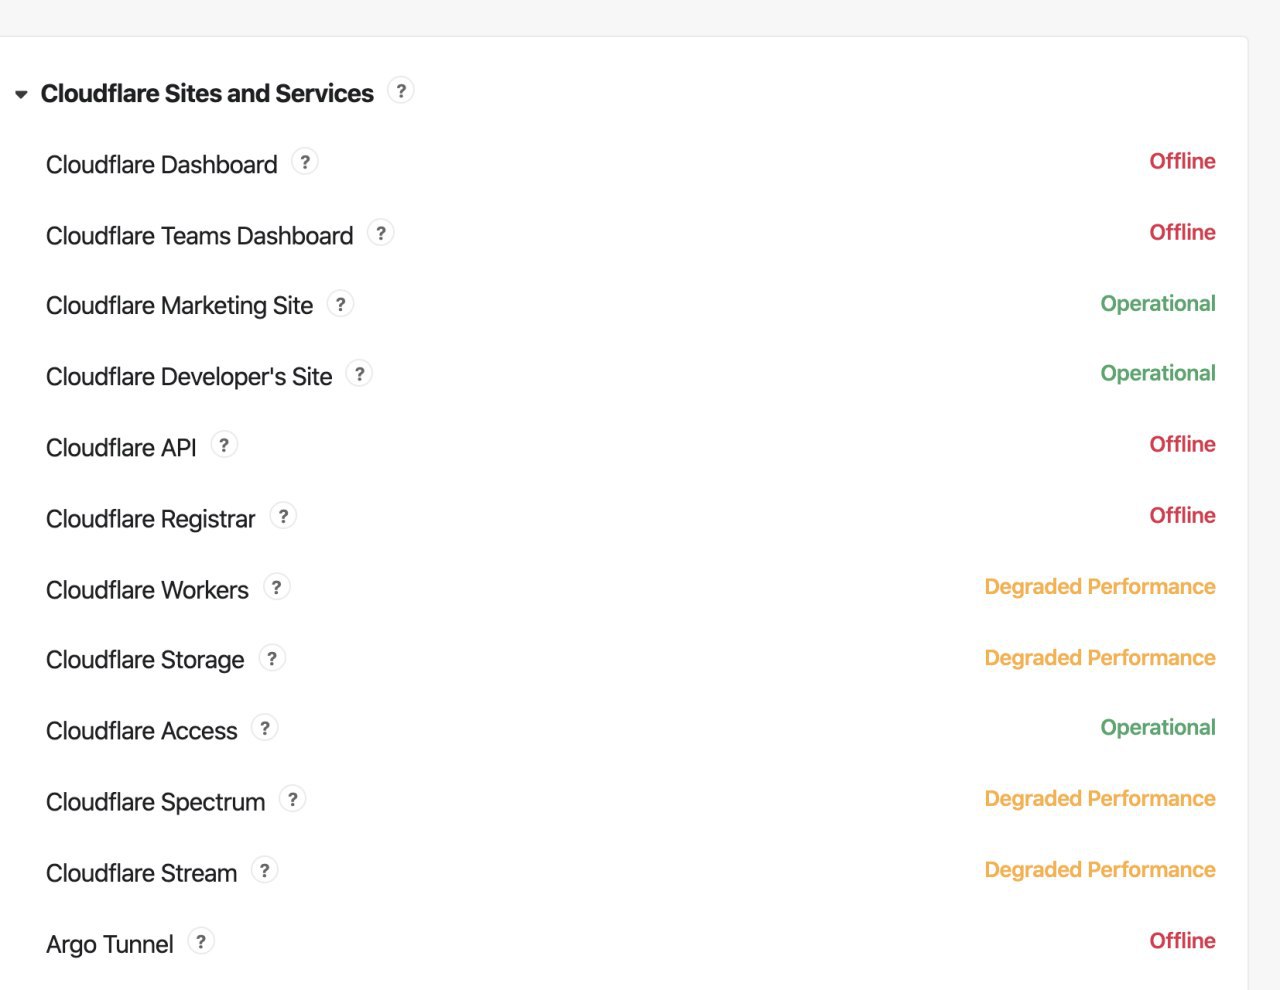Screen dimensions: 1280x990
Task: Open help icon next to Cloudflare Spectrum
Action: click(x=292, y=800)
